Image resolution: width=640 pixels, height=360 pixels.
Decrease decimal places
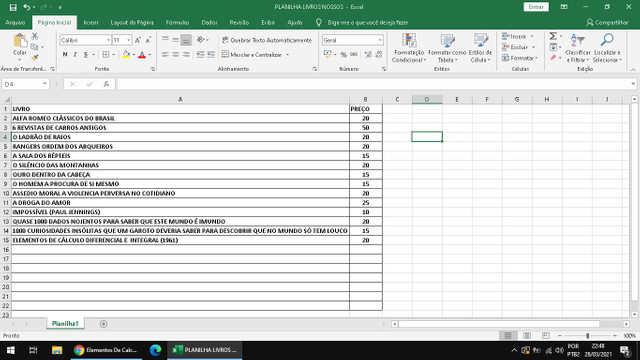click(x=378, y=54)
